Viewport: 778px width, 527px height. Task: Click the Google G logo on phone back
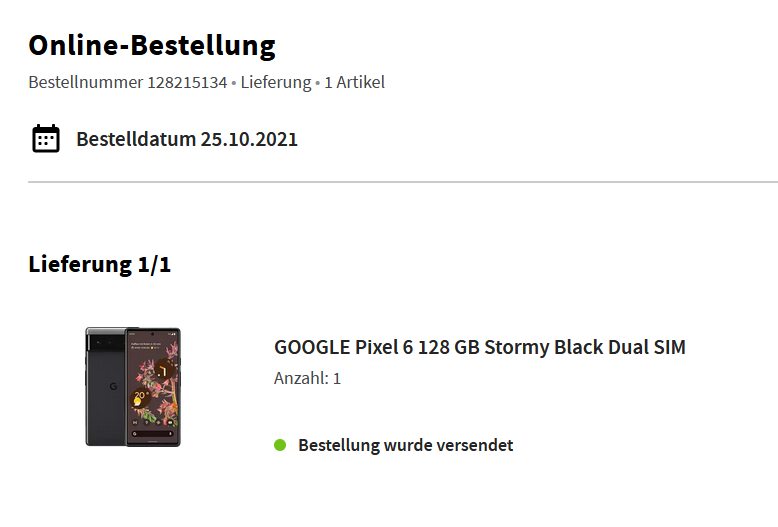tap(113, 386)
